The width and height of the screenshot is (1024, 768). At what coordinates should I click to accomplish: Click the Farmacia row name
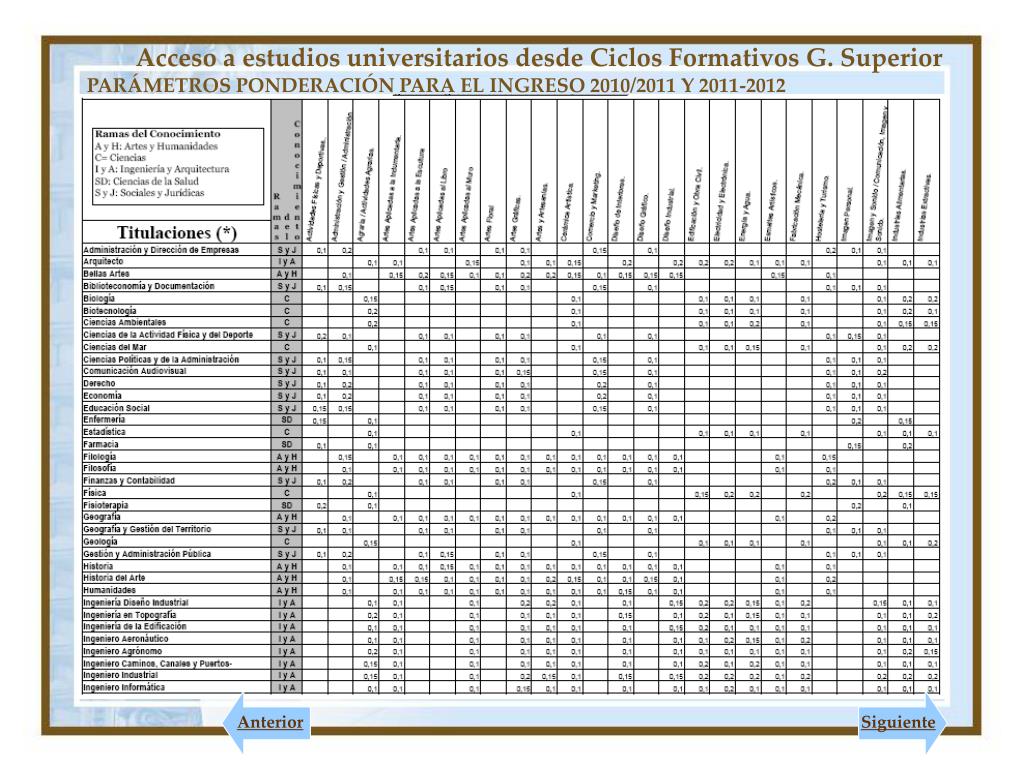[101, 445]
